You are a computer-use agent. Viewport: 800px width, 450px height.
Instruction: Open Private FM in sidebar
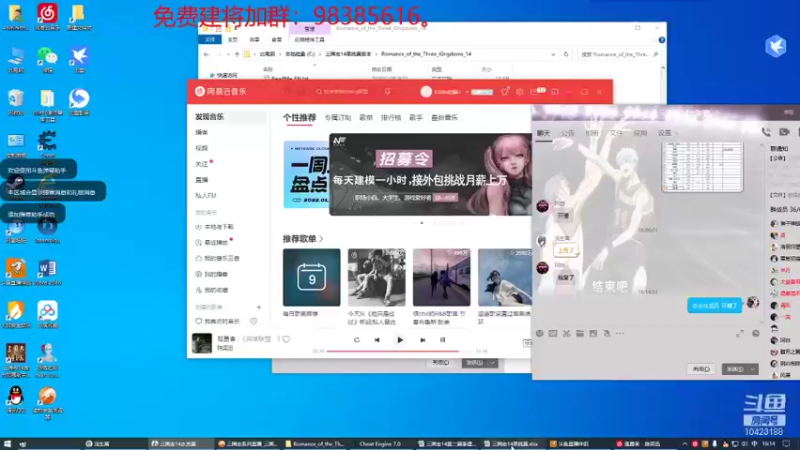coord(206,195)
